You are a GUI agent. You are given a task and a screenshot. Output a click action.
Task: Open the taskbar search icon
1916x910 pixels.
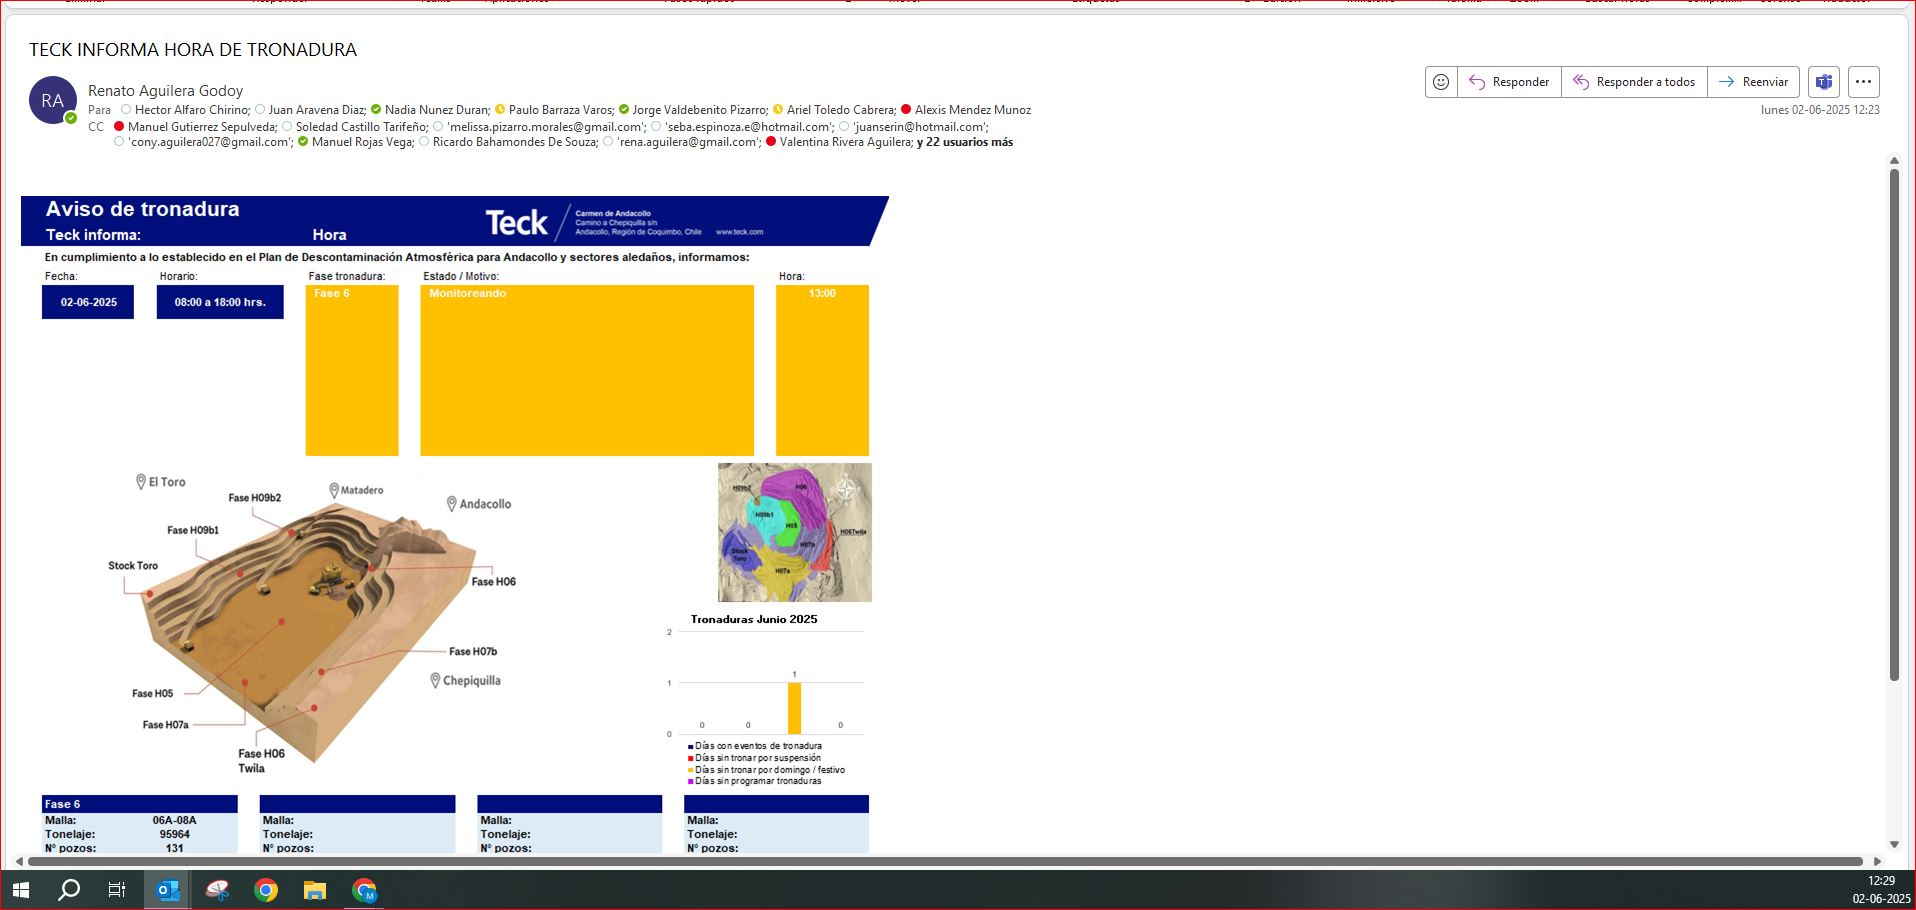68,890
